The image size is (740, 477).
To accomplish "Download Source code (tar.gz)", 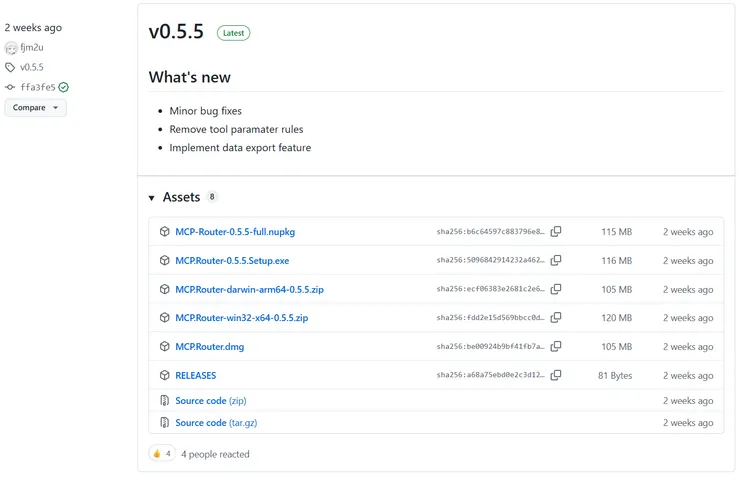I will pyautogui.click(x=216, y=423).
